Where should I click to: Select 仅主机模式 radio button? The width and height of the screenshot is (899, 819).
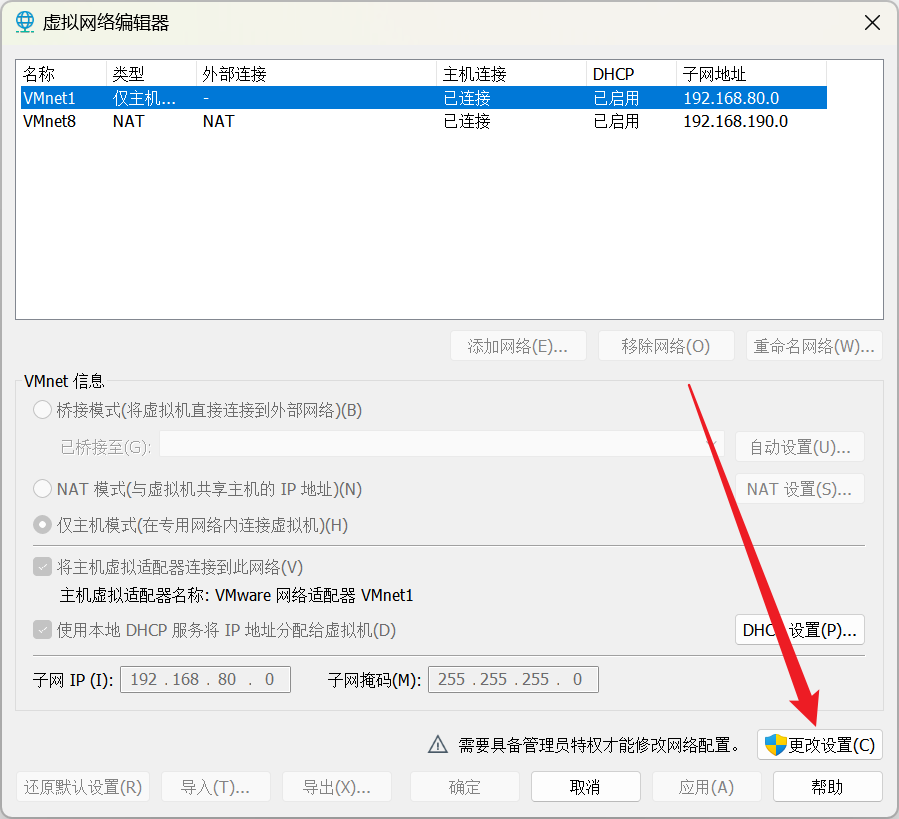(42, 525)
